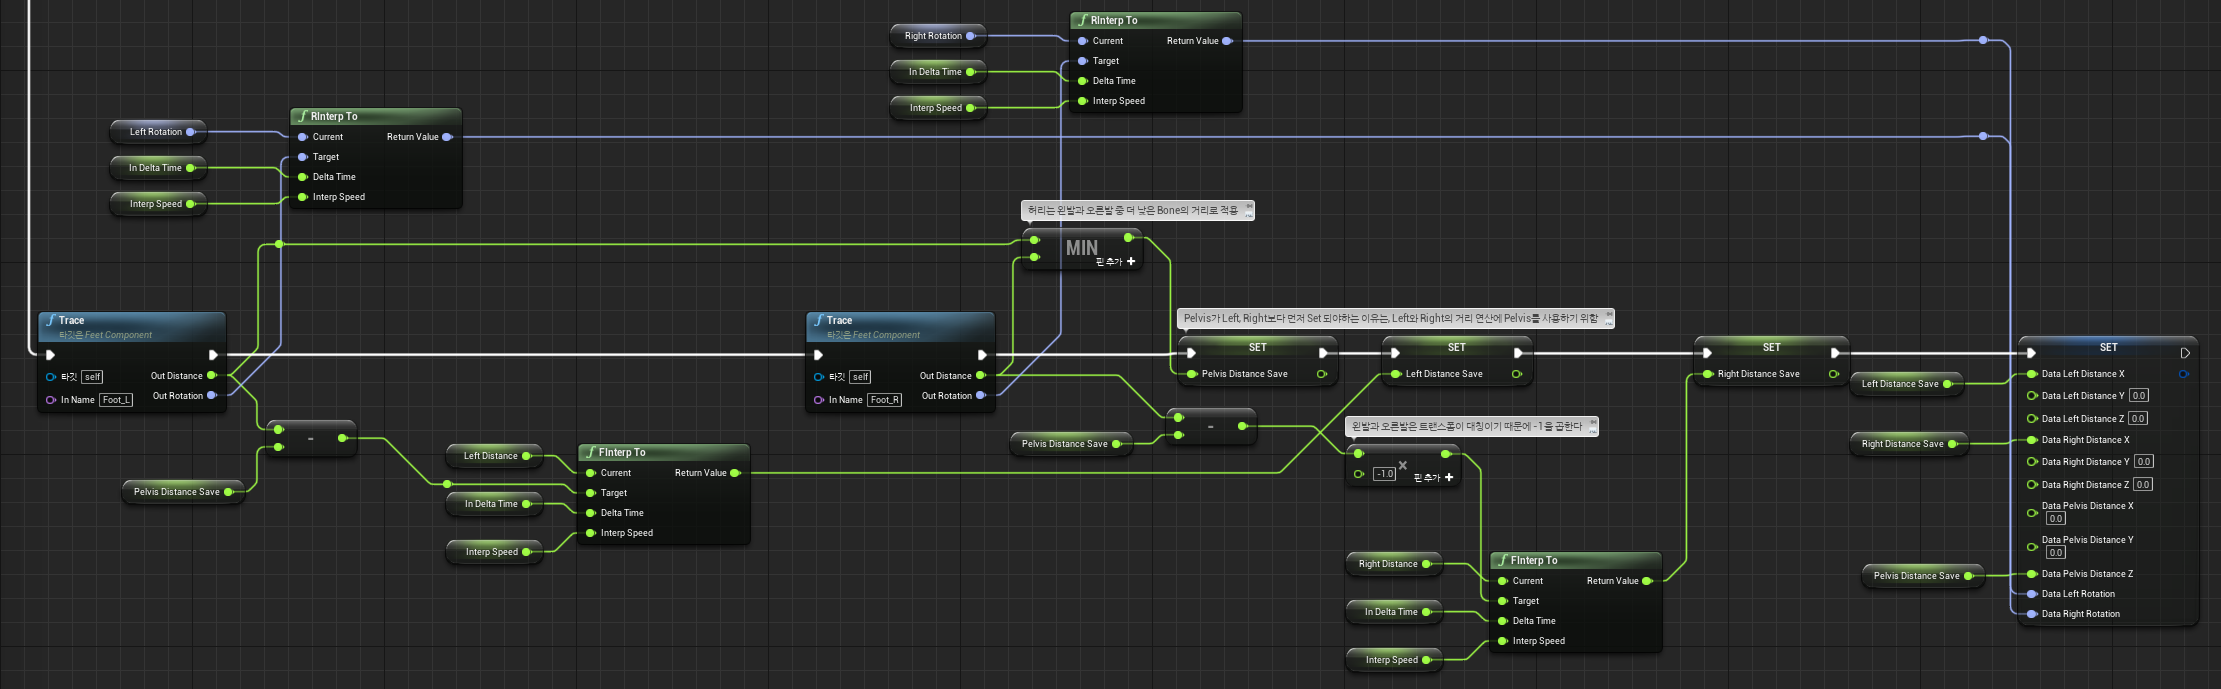Image resolution: width=2221 pixels, height=689 pixels.
Task: Click the Data Right Rotation input pin
Action: tap(2032, 614)
